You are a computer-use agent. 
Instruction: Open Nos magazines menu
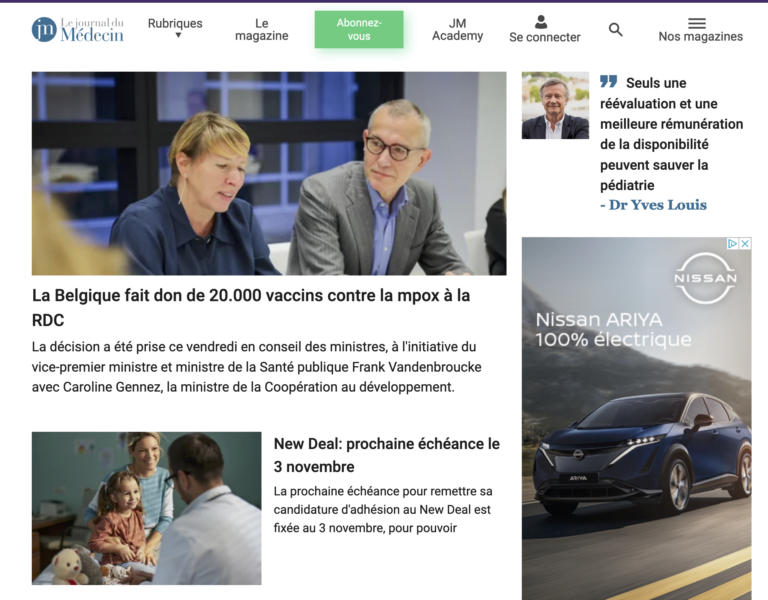(x=700, y=36)
